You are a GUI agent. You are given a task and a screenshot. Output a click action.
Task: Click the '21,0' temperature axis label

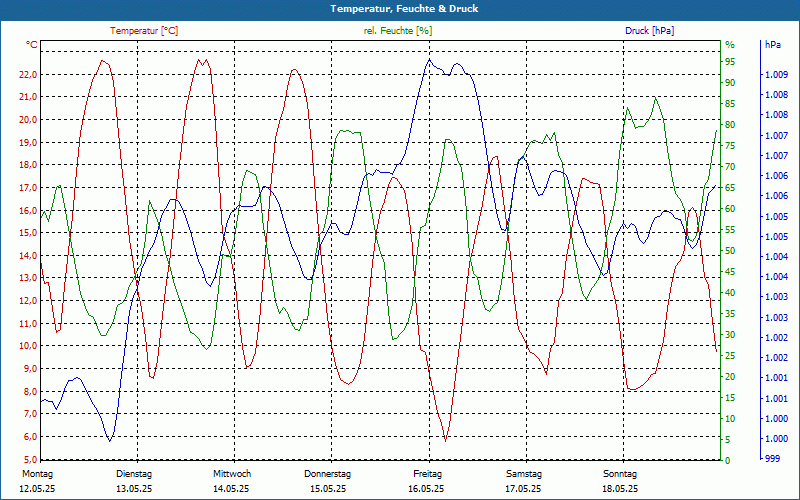point(28,97)
